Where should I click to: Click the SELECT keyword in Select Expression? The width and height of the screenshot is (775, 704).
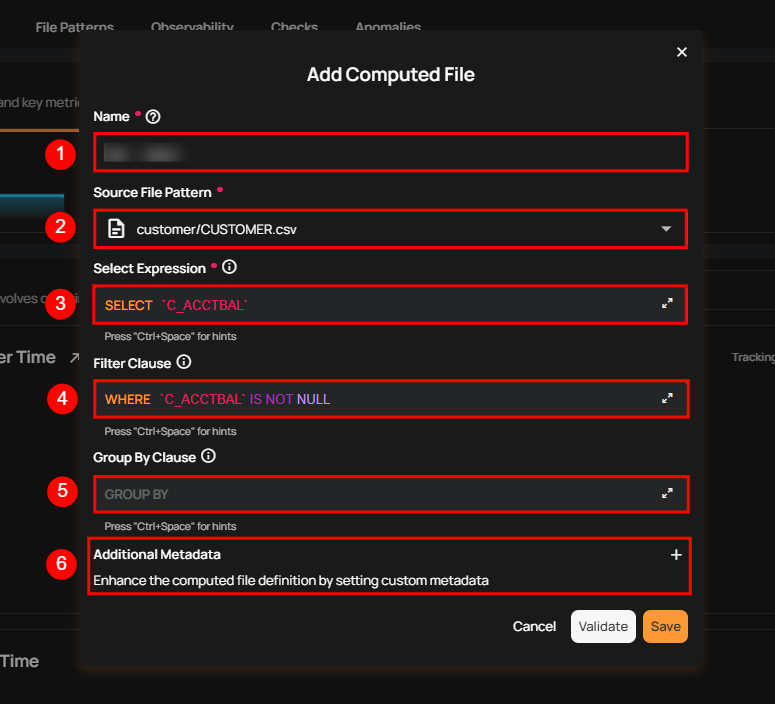(x=129, y=306)
